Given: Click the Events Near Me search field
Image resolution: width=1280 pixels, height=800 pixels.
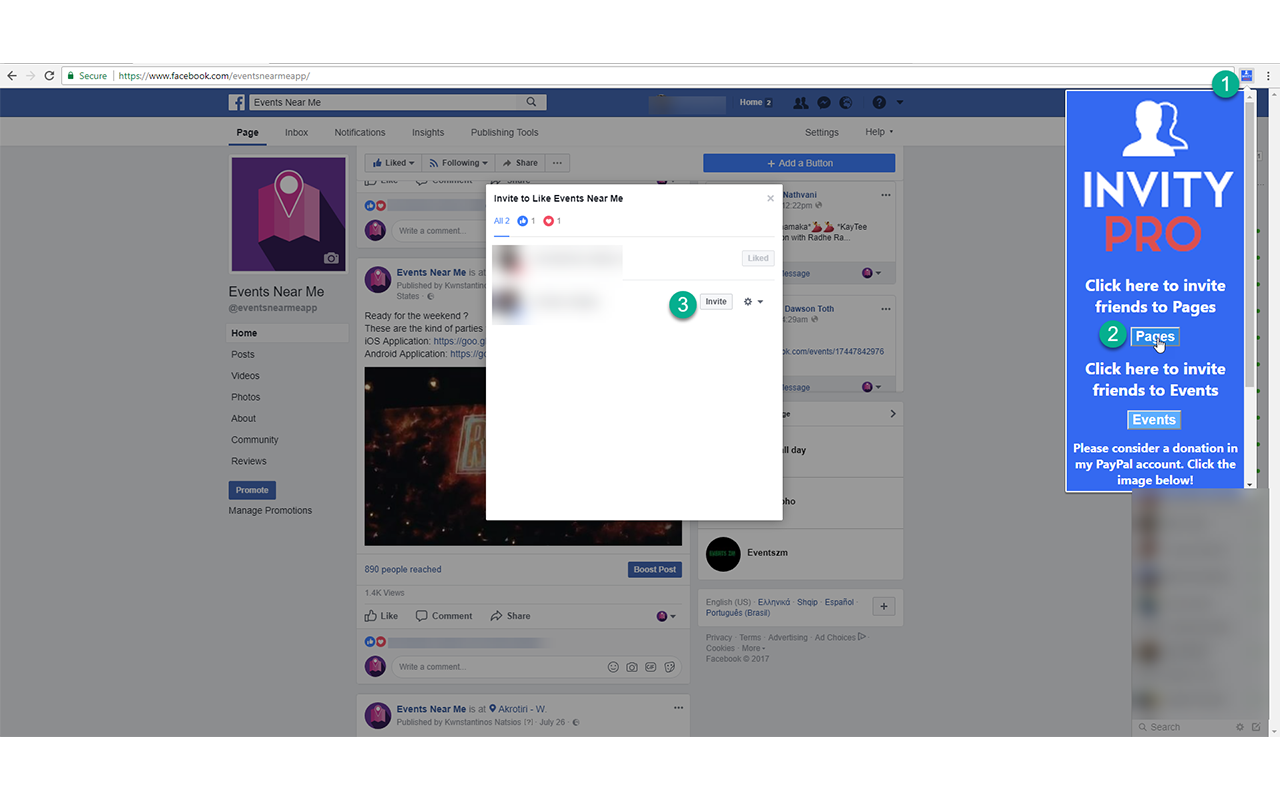Looking at the screenshot, I should pos(385,102).
